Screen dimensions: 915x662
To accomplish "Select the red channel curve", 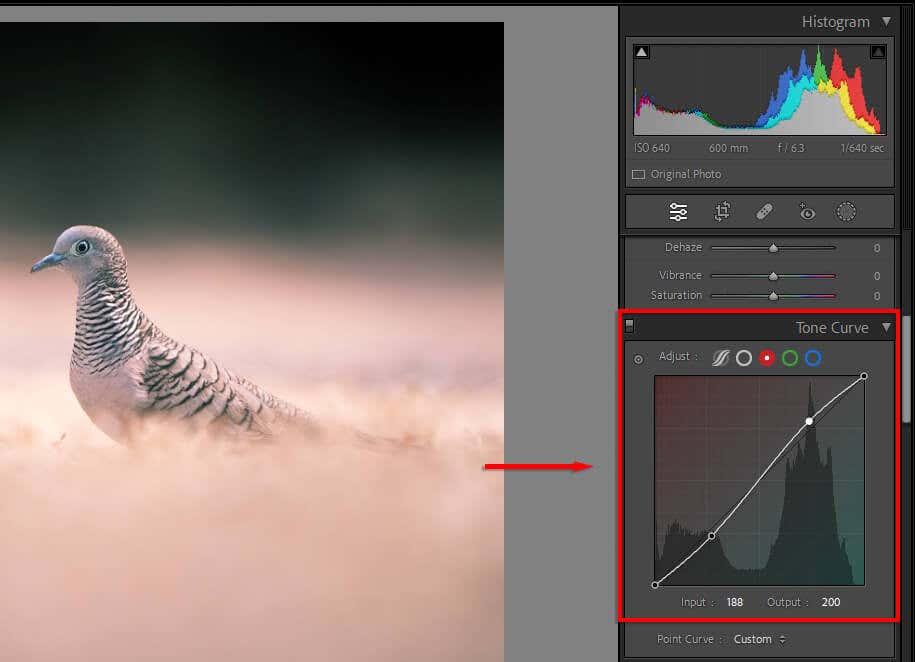I will click(767, 358).
